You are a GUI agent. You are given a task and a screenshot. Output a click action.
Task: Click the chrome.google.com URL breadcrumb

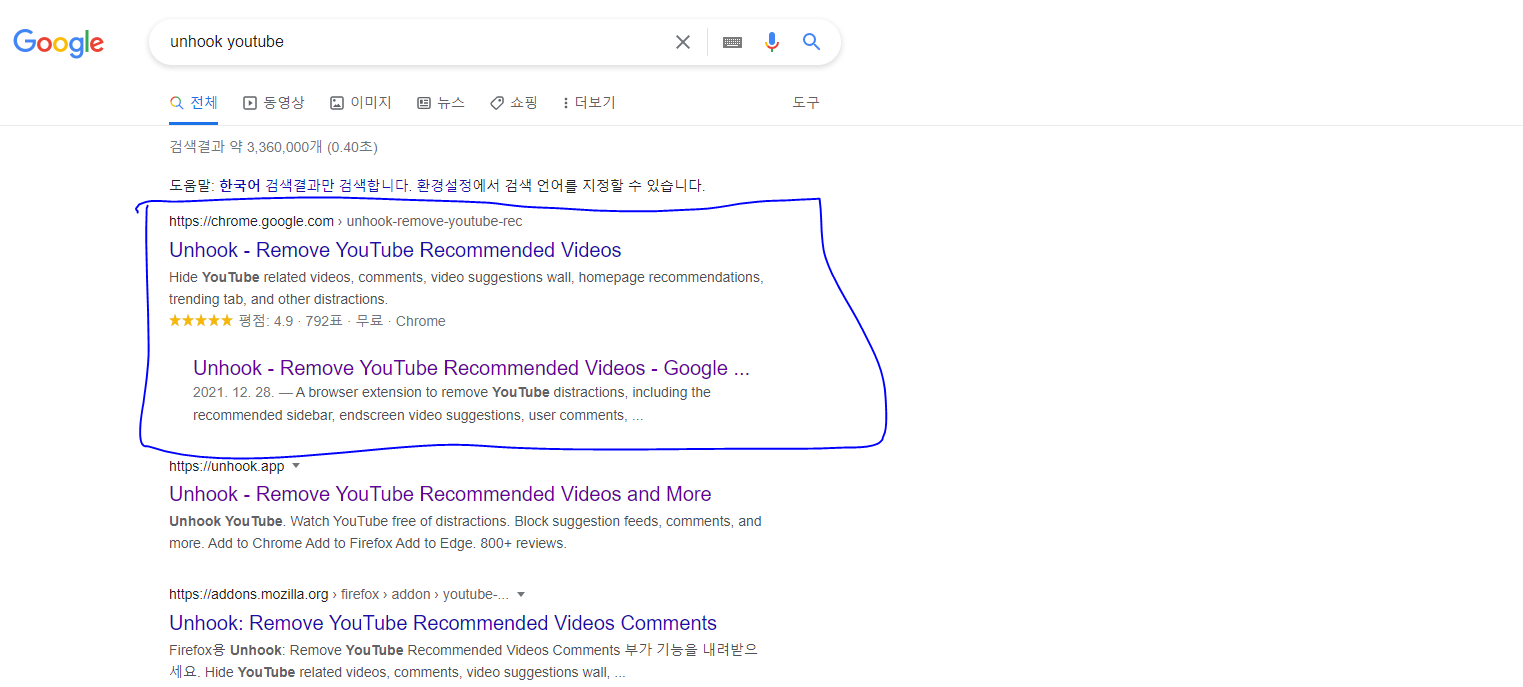[345, 221]
